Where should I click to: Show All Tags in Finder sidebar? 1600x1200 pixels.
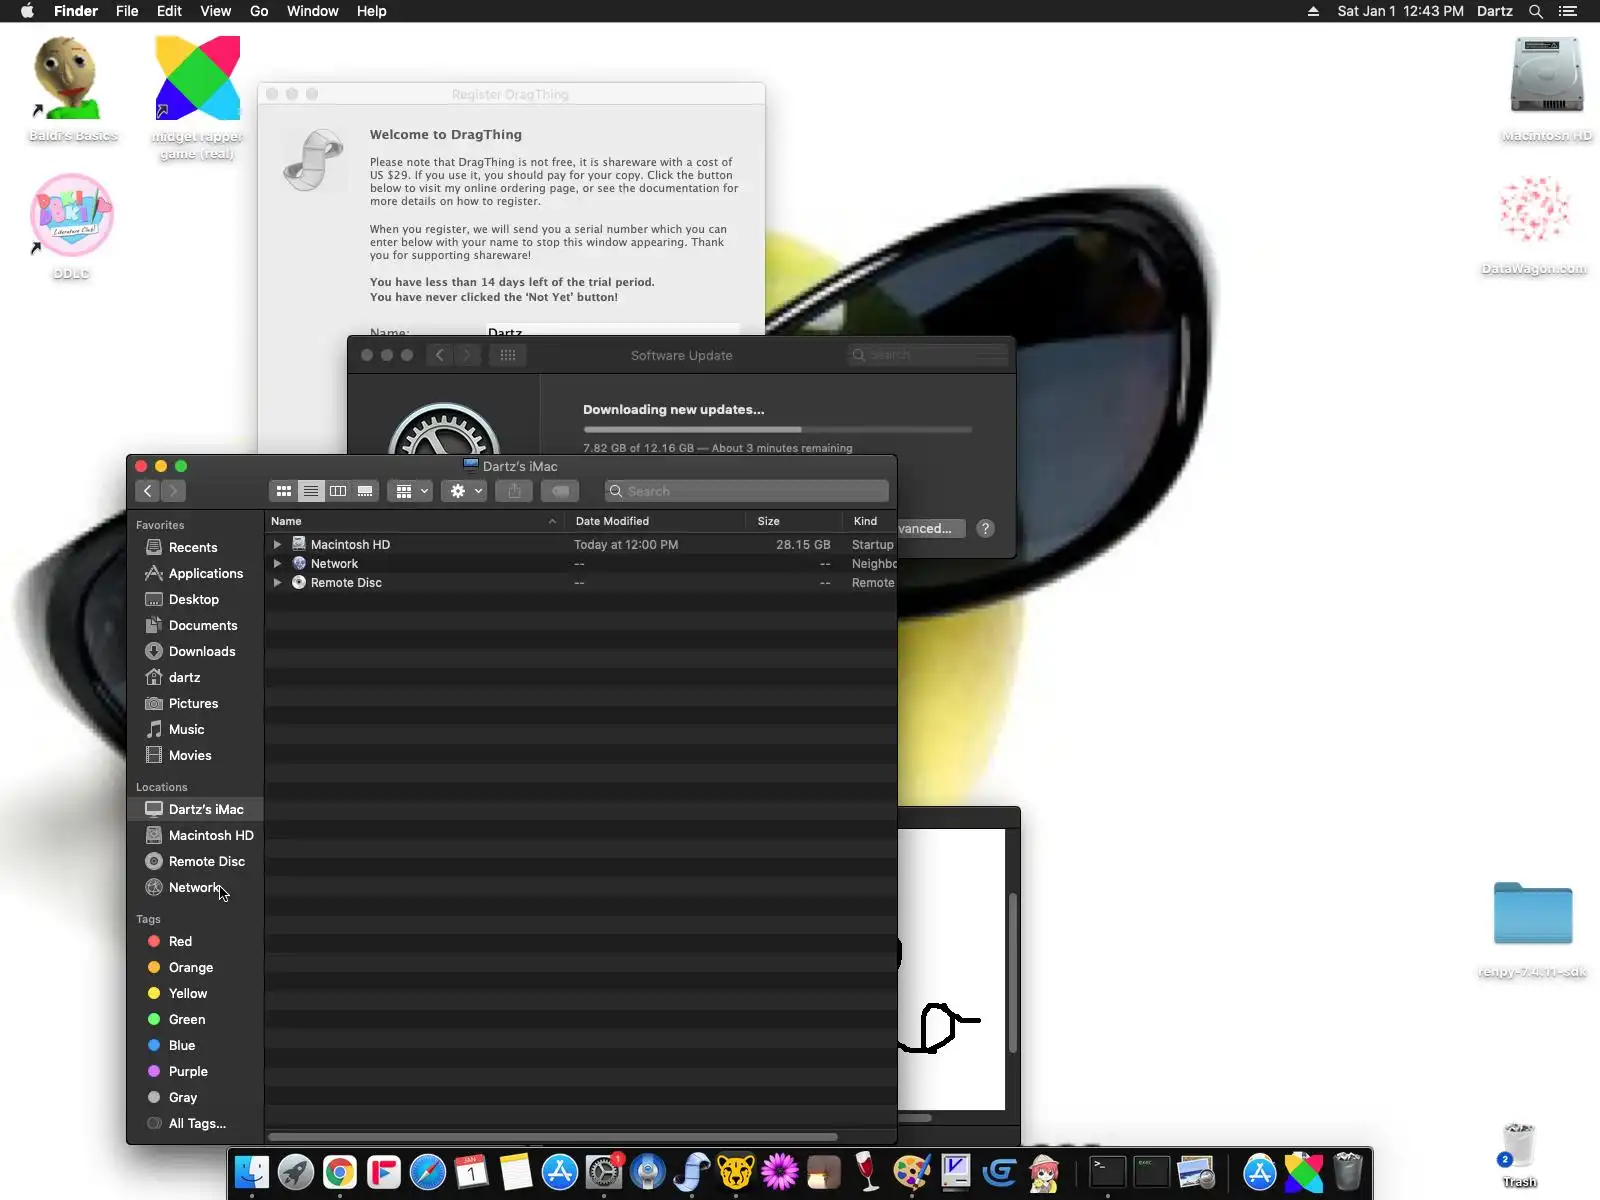(x=196, y=1123)
